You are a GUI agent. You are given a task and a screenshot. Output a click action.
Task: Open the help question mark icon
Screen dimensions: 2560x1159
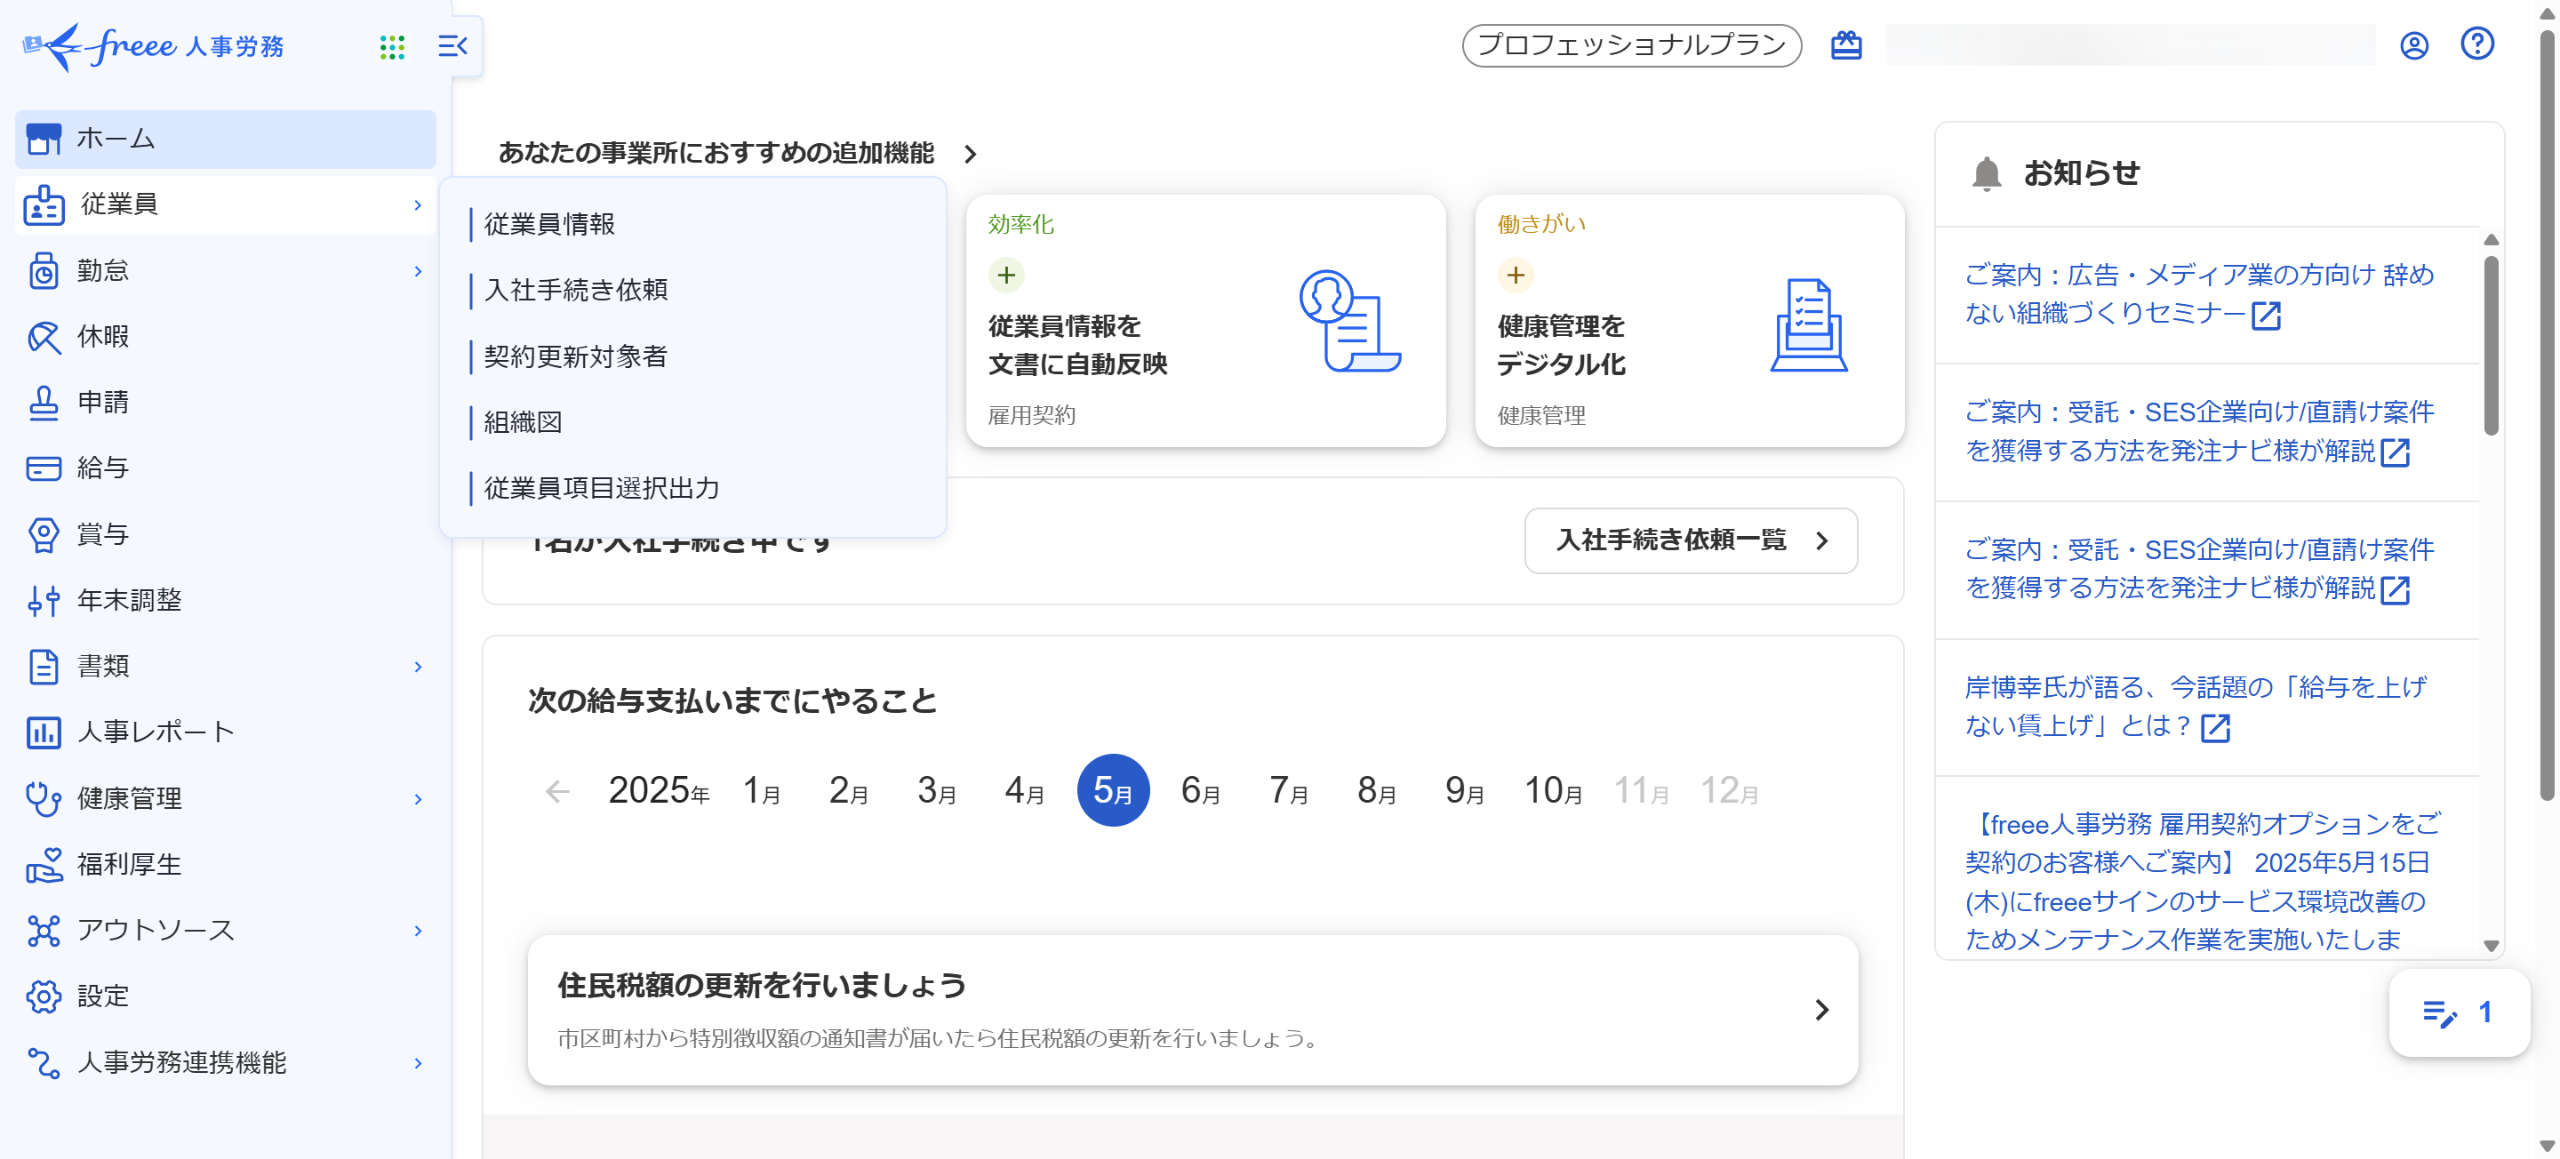coord(2477,44)
